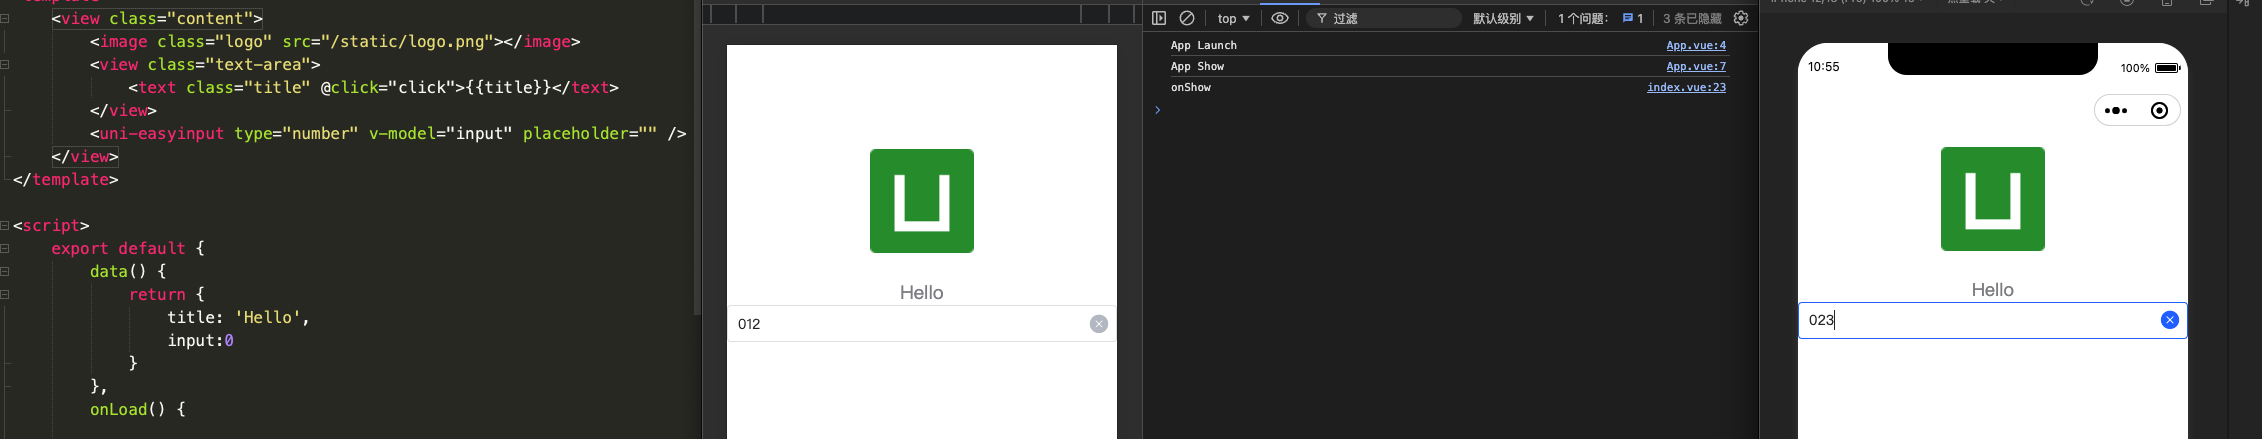The width and height of the screenshot is (2262, 439).
Task: Place cursor on onLoad() code line
Action: coord(138,409)
